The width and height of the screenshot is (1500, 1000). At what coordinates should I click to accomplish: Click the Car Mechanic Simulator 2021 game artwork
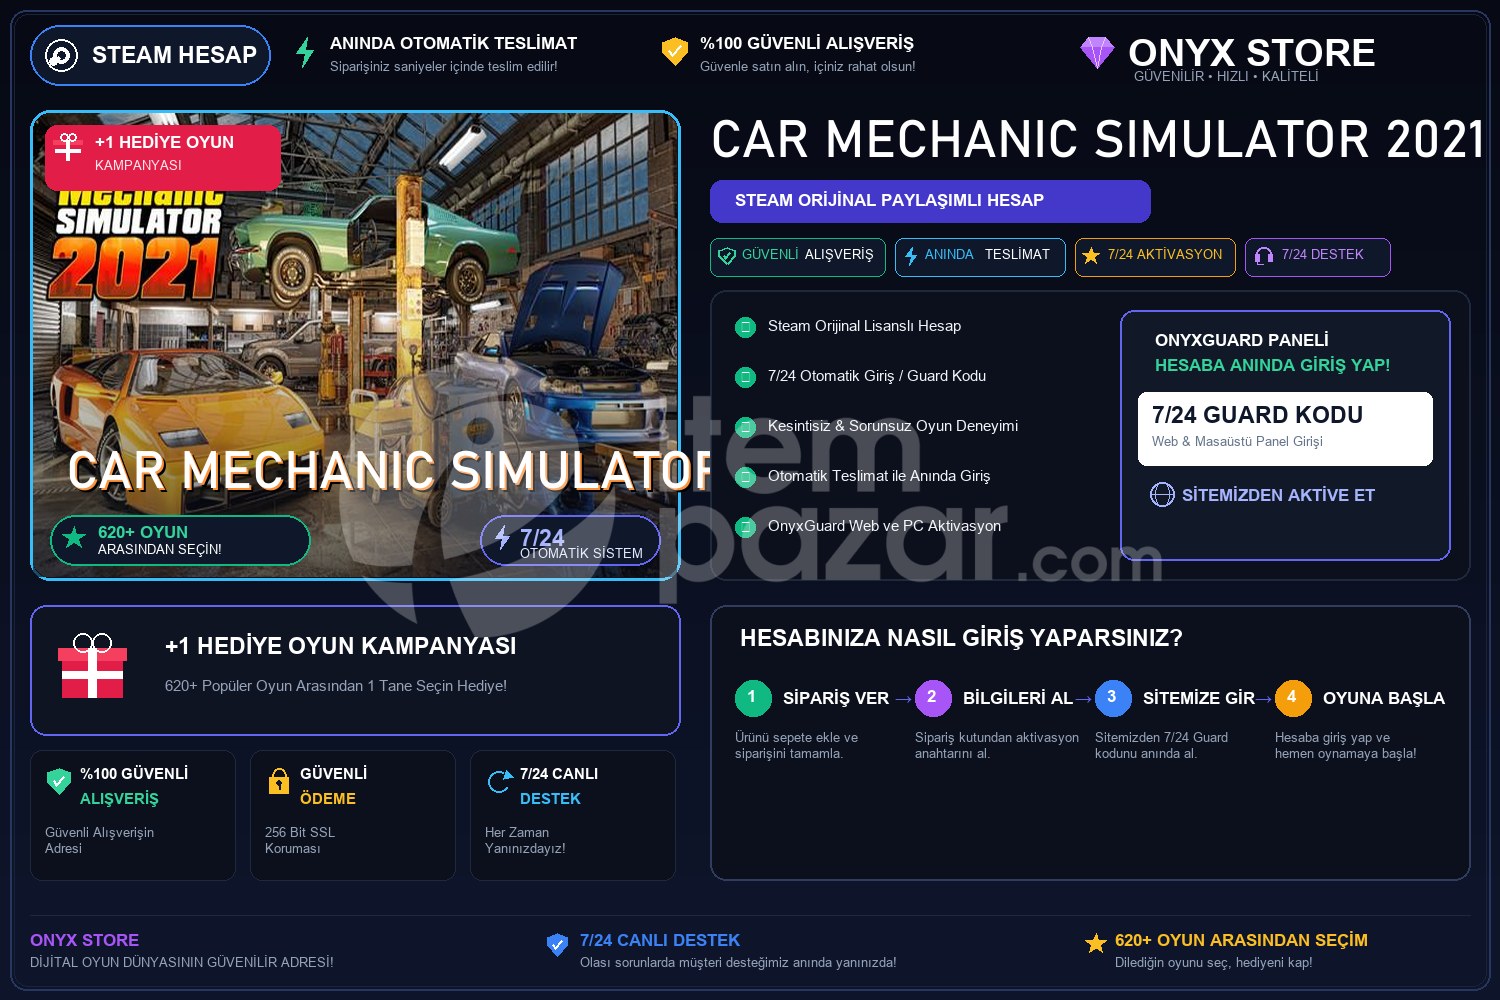[x=355, y=345]
